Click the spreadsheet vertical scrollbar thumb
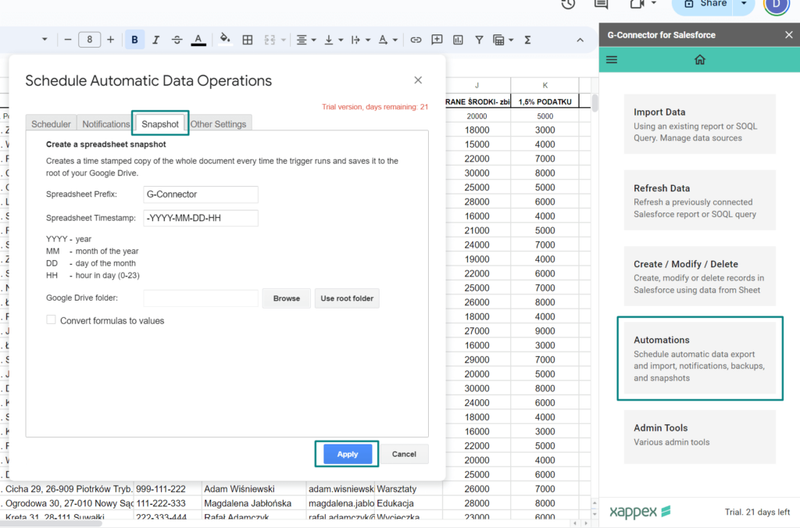Image resolution: width=800 pixels, height=528 pixels. pos(595,102)
